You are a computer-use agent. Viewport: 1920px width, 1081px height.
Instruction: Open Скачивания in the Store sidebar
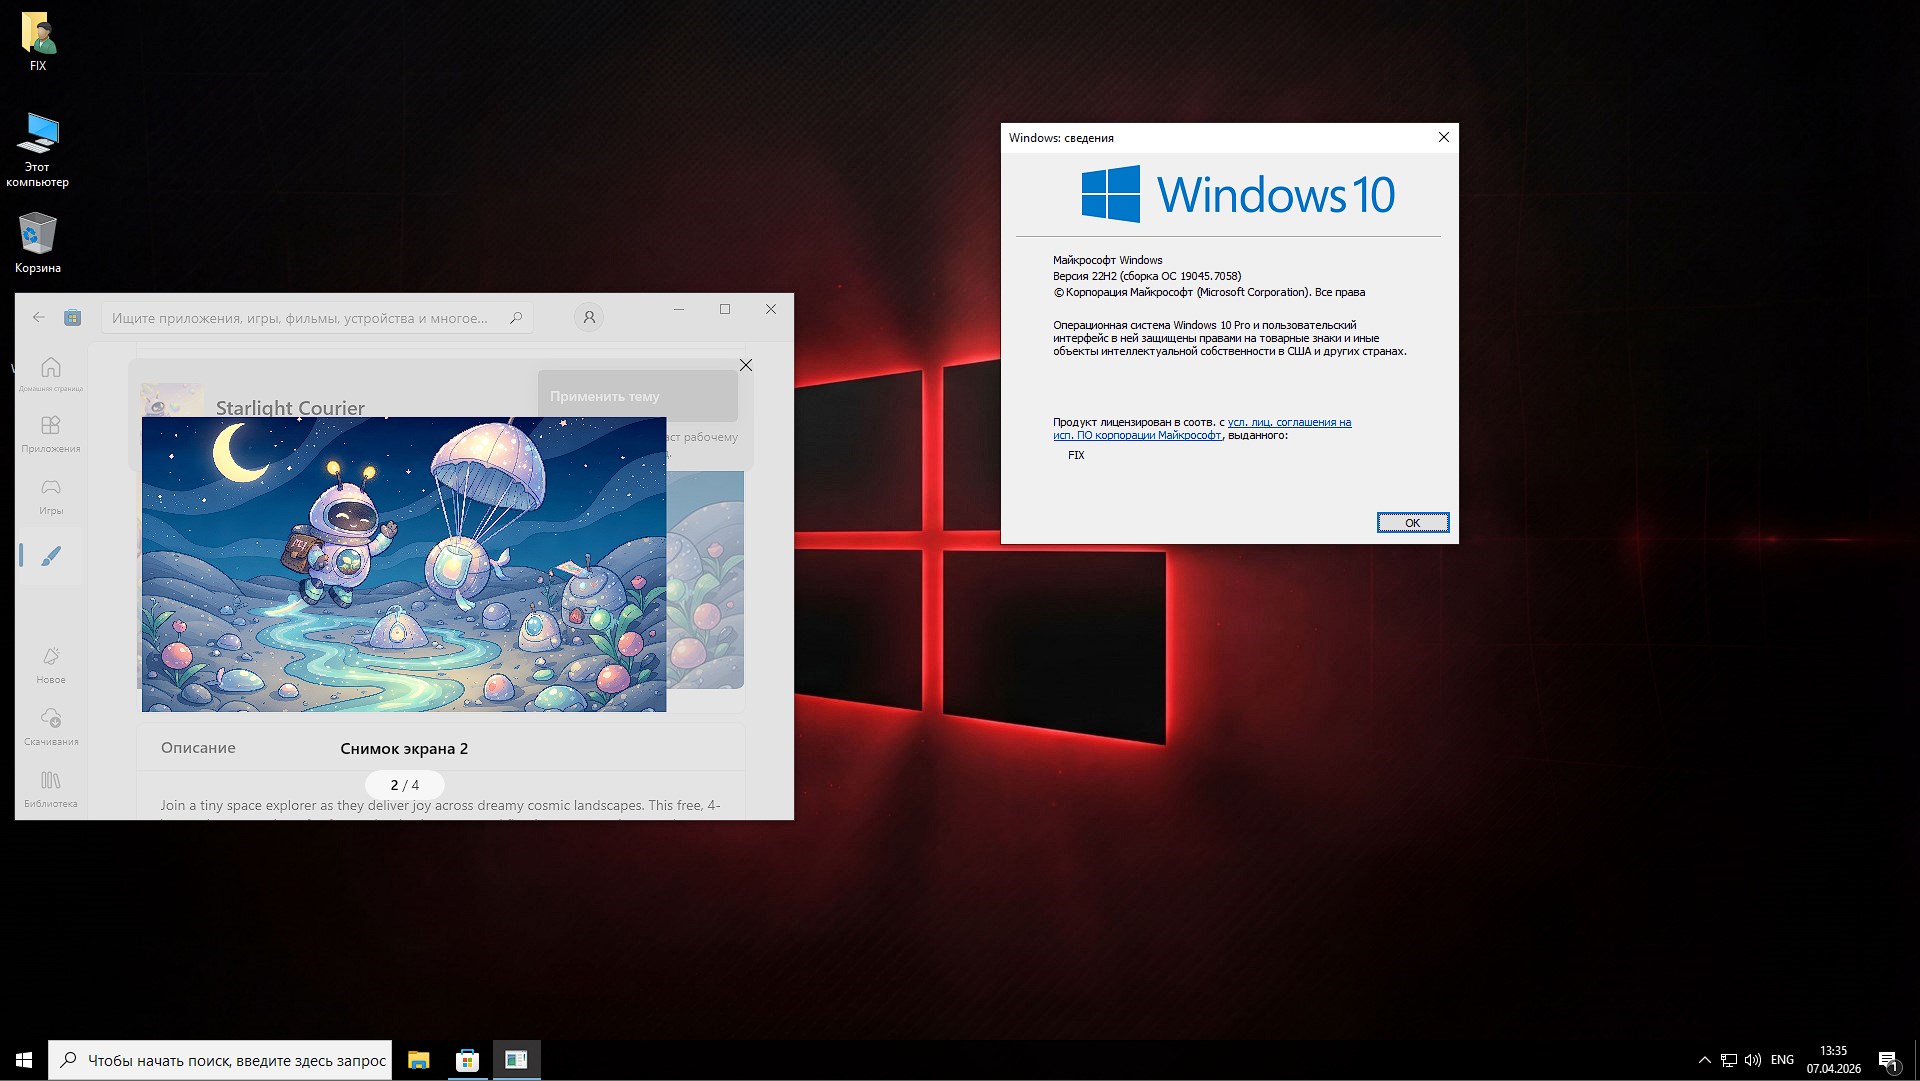point(50,726)
